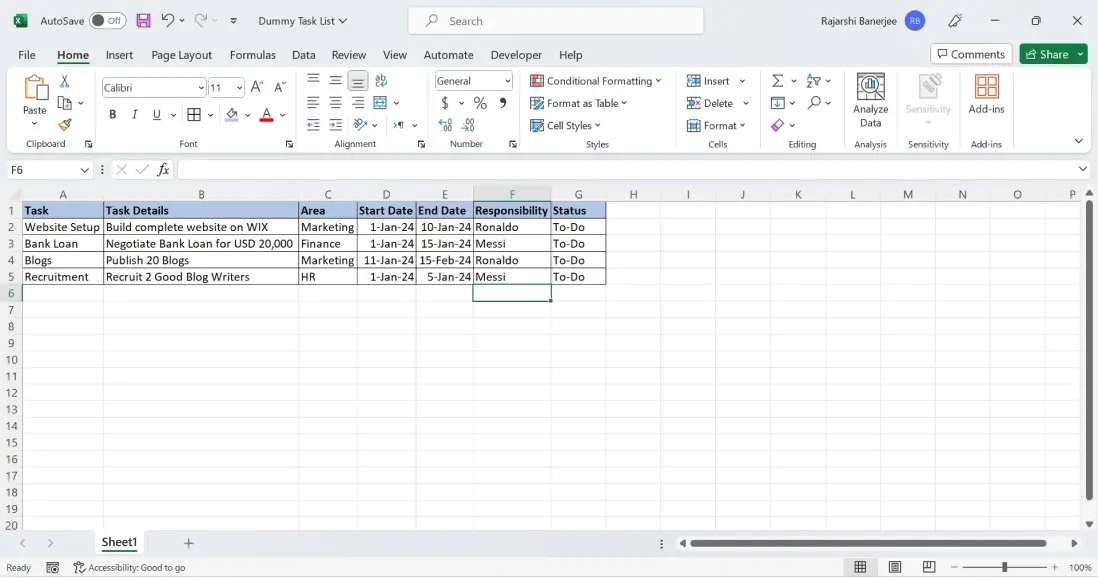Click the Paste clipboard icon
The height and width of the screenshot is (578, 1099).
pos(34,90)
